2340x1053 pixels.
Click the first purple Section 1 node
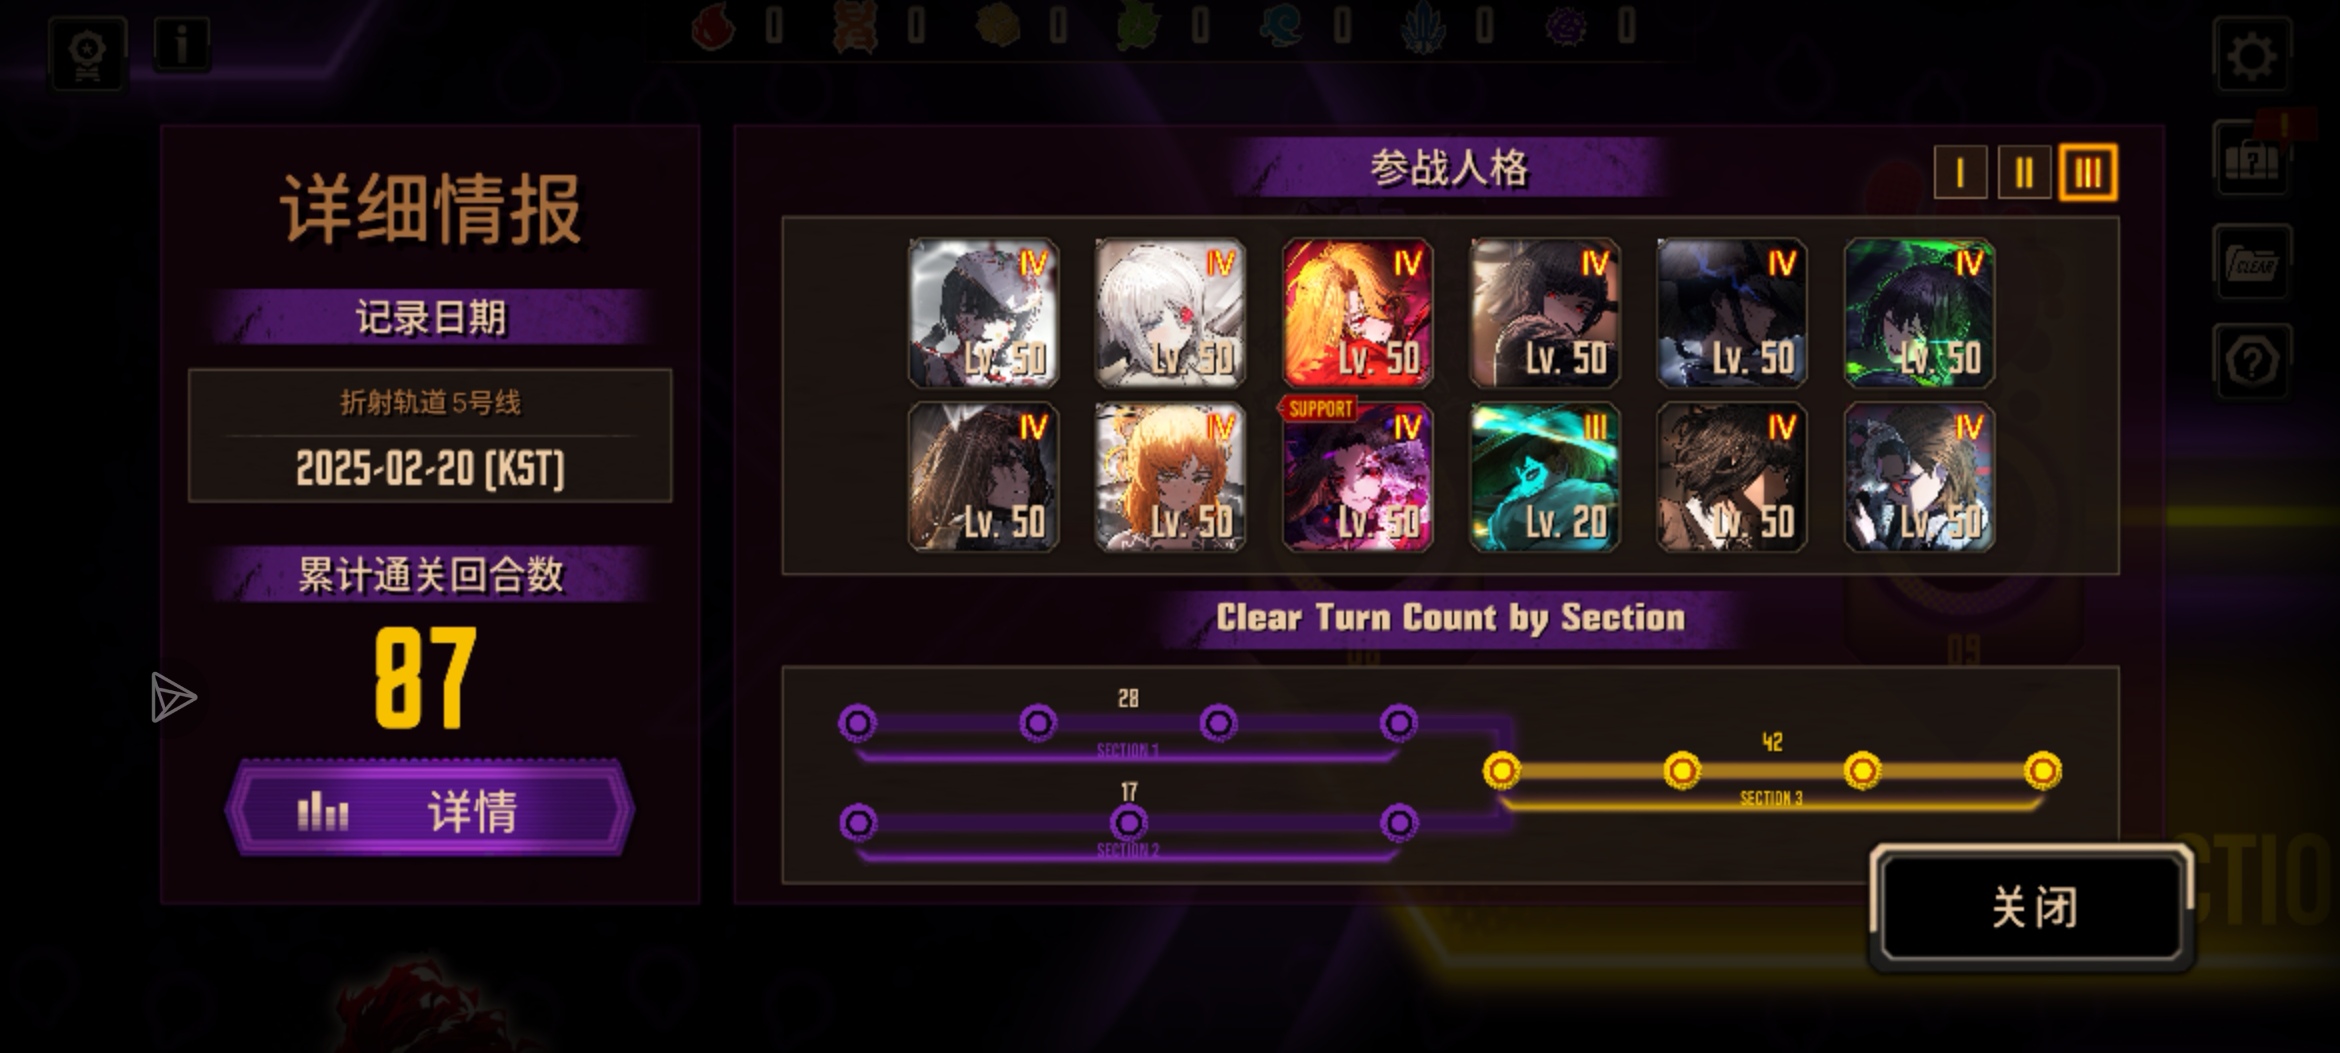click(857, 722)
